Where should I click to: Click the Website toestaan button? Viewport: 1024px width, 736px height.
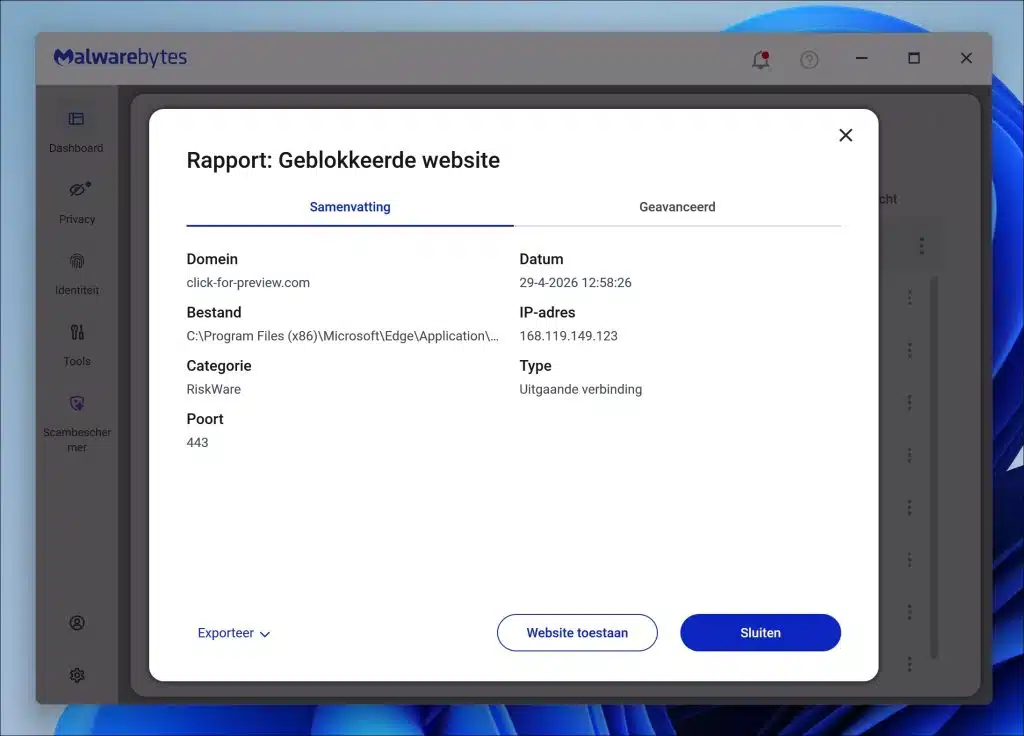point(577,633)
